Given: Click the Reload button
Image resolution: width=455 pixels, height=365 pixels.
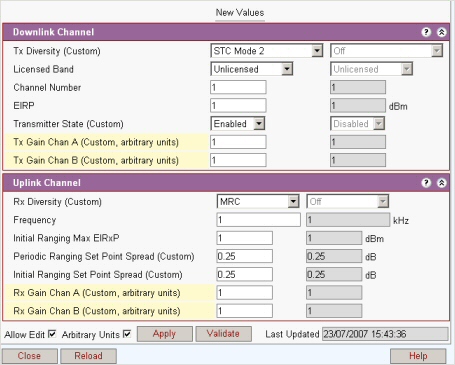Looking at the screenshot, I should (88, 356).
